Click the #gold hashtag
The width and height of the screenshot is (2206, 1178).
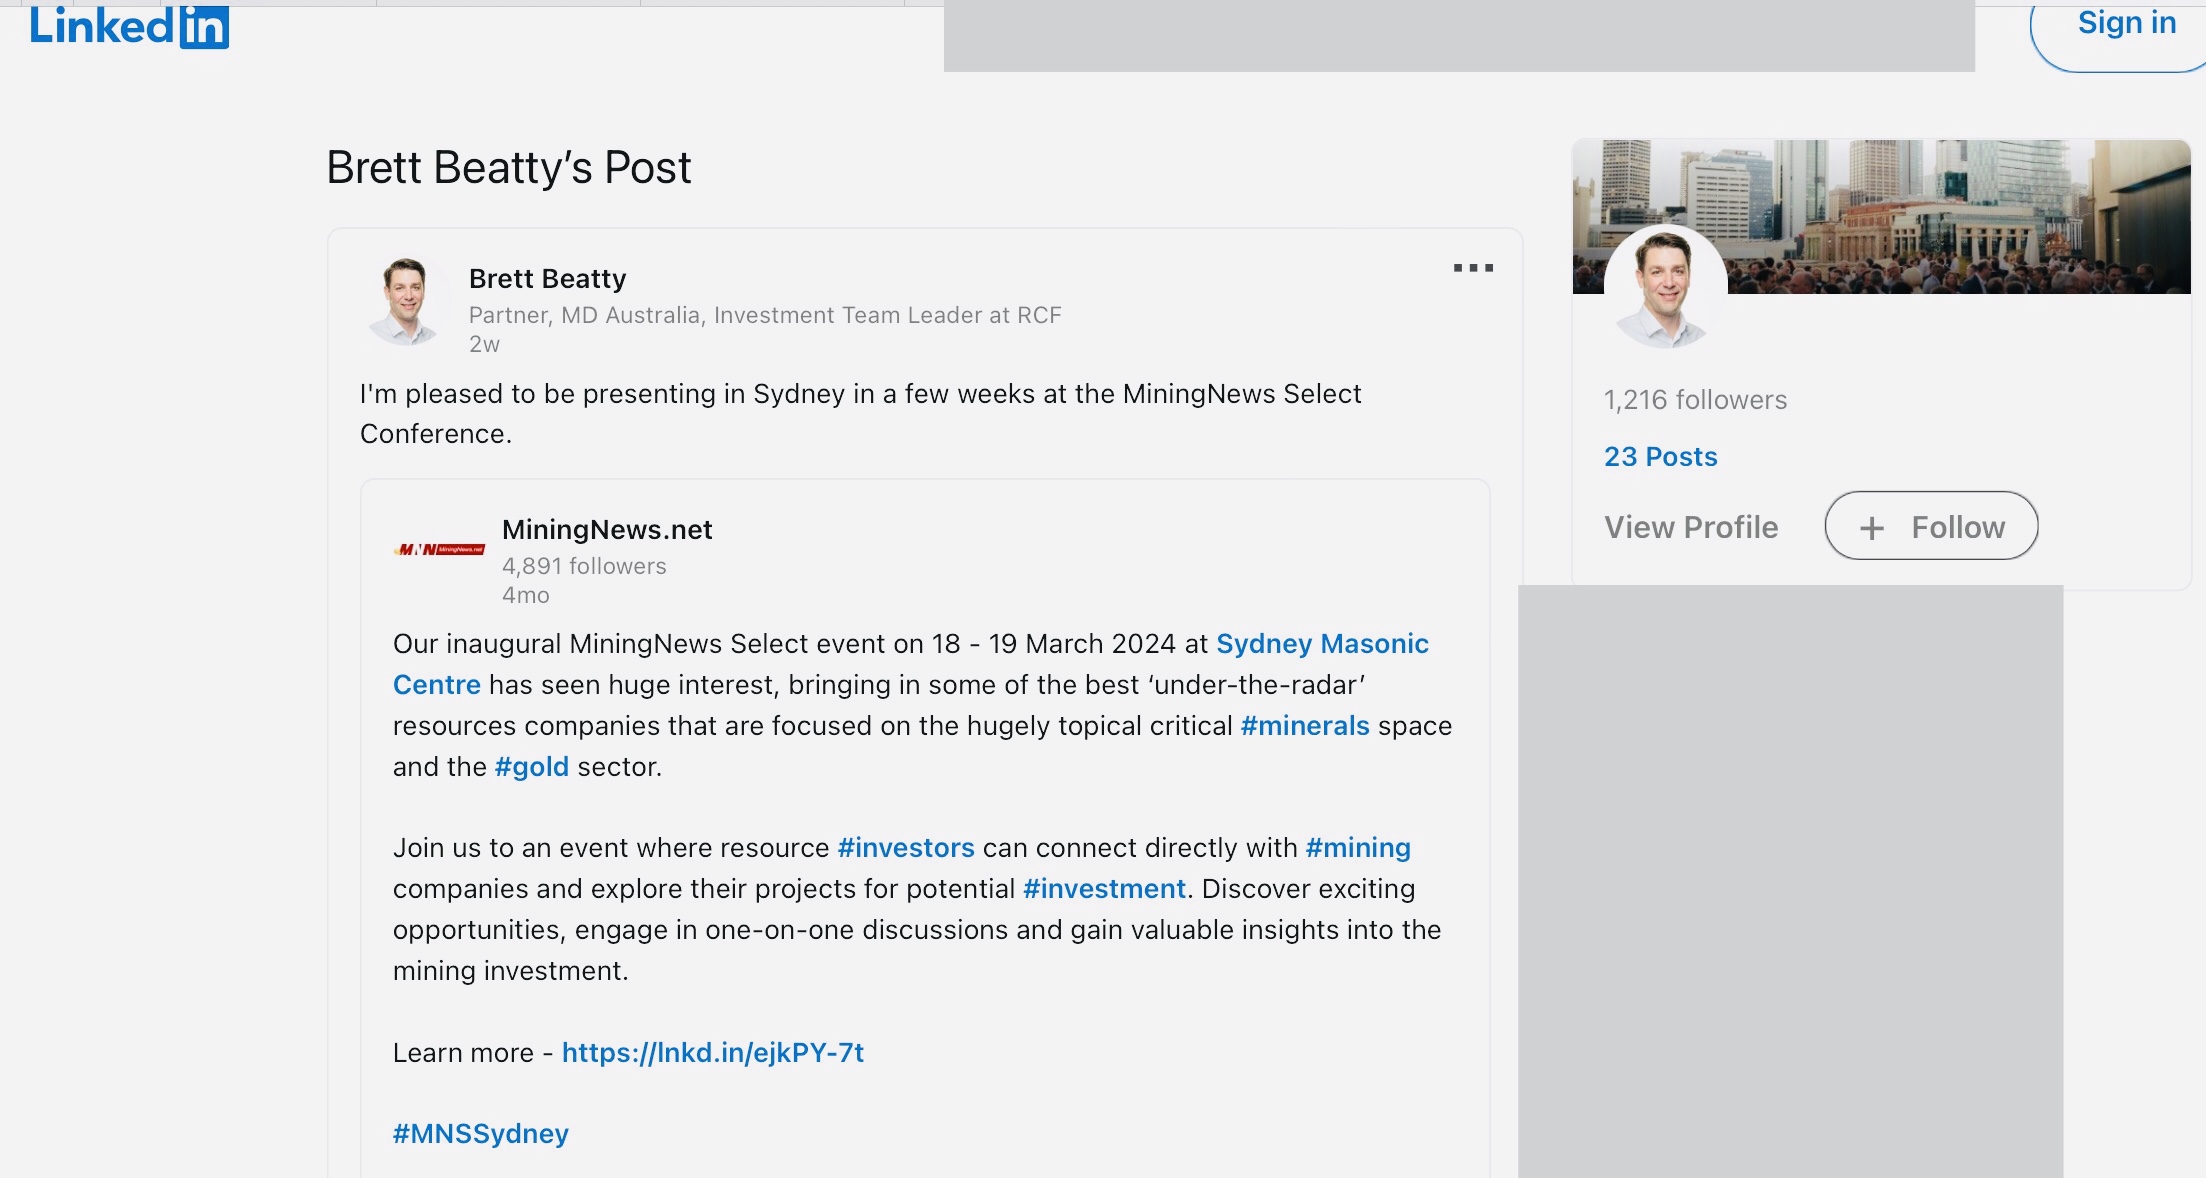click(531, 767)
